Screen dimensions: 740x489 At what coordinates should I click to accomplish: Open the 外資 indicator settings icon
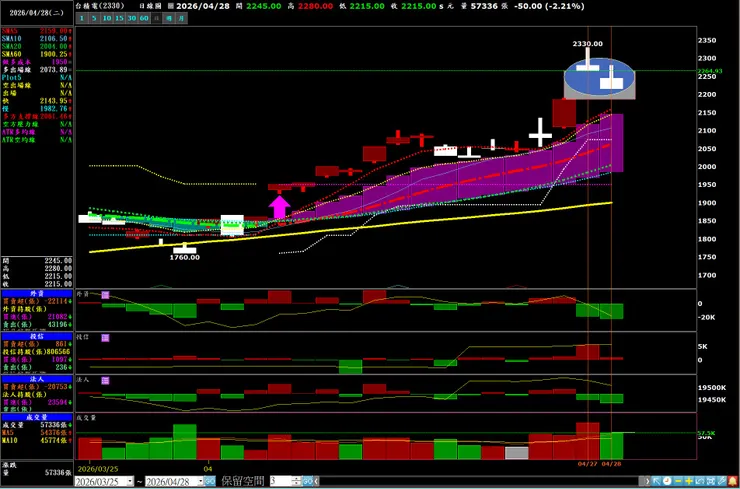105,295
